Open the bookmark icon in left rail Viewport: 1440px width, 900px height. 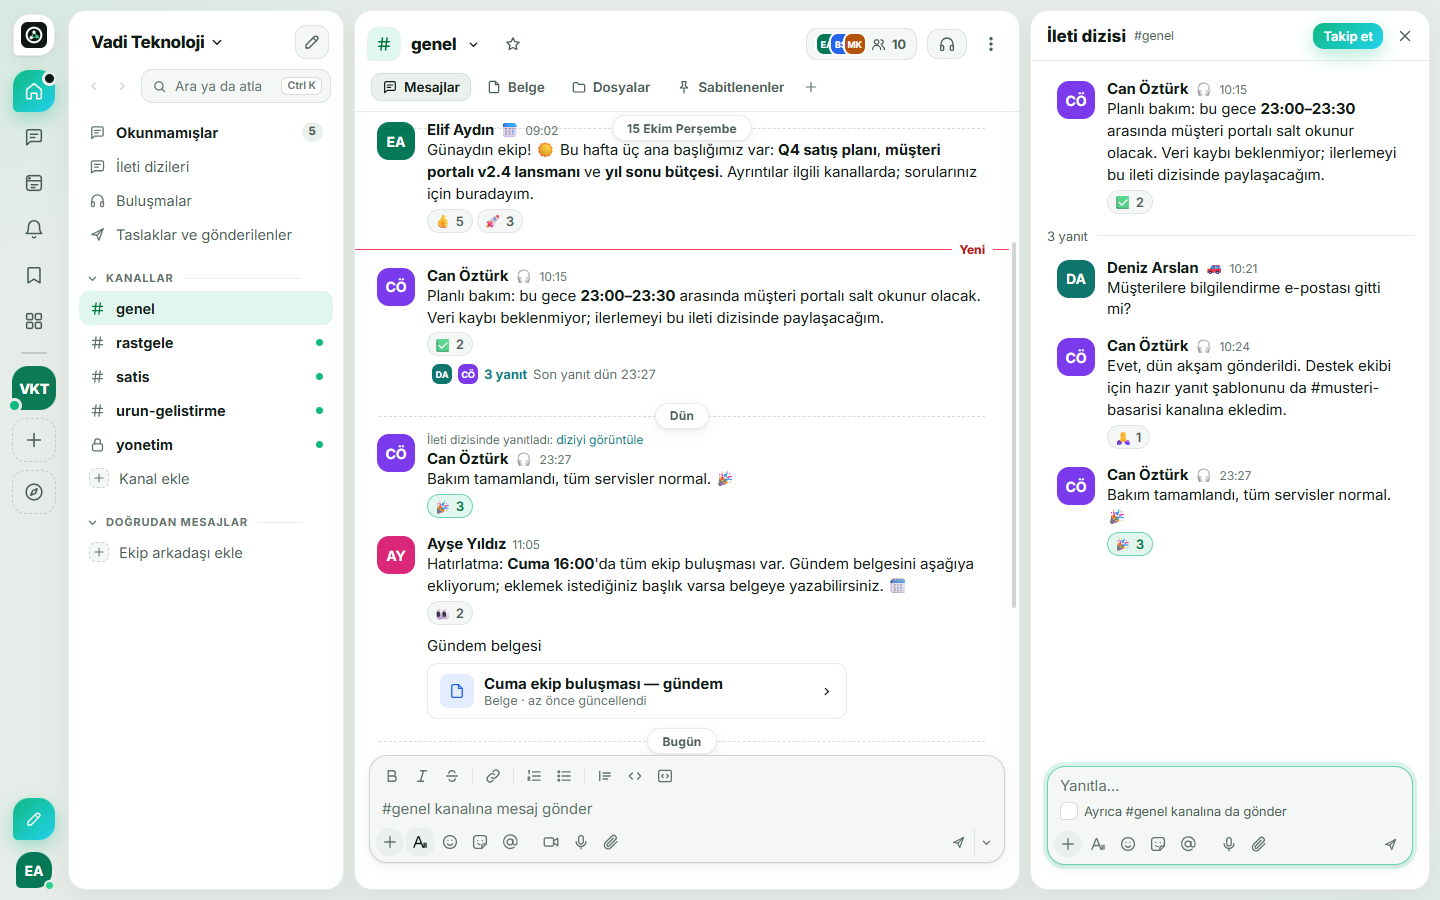click(34, 275)
